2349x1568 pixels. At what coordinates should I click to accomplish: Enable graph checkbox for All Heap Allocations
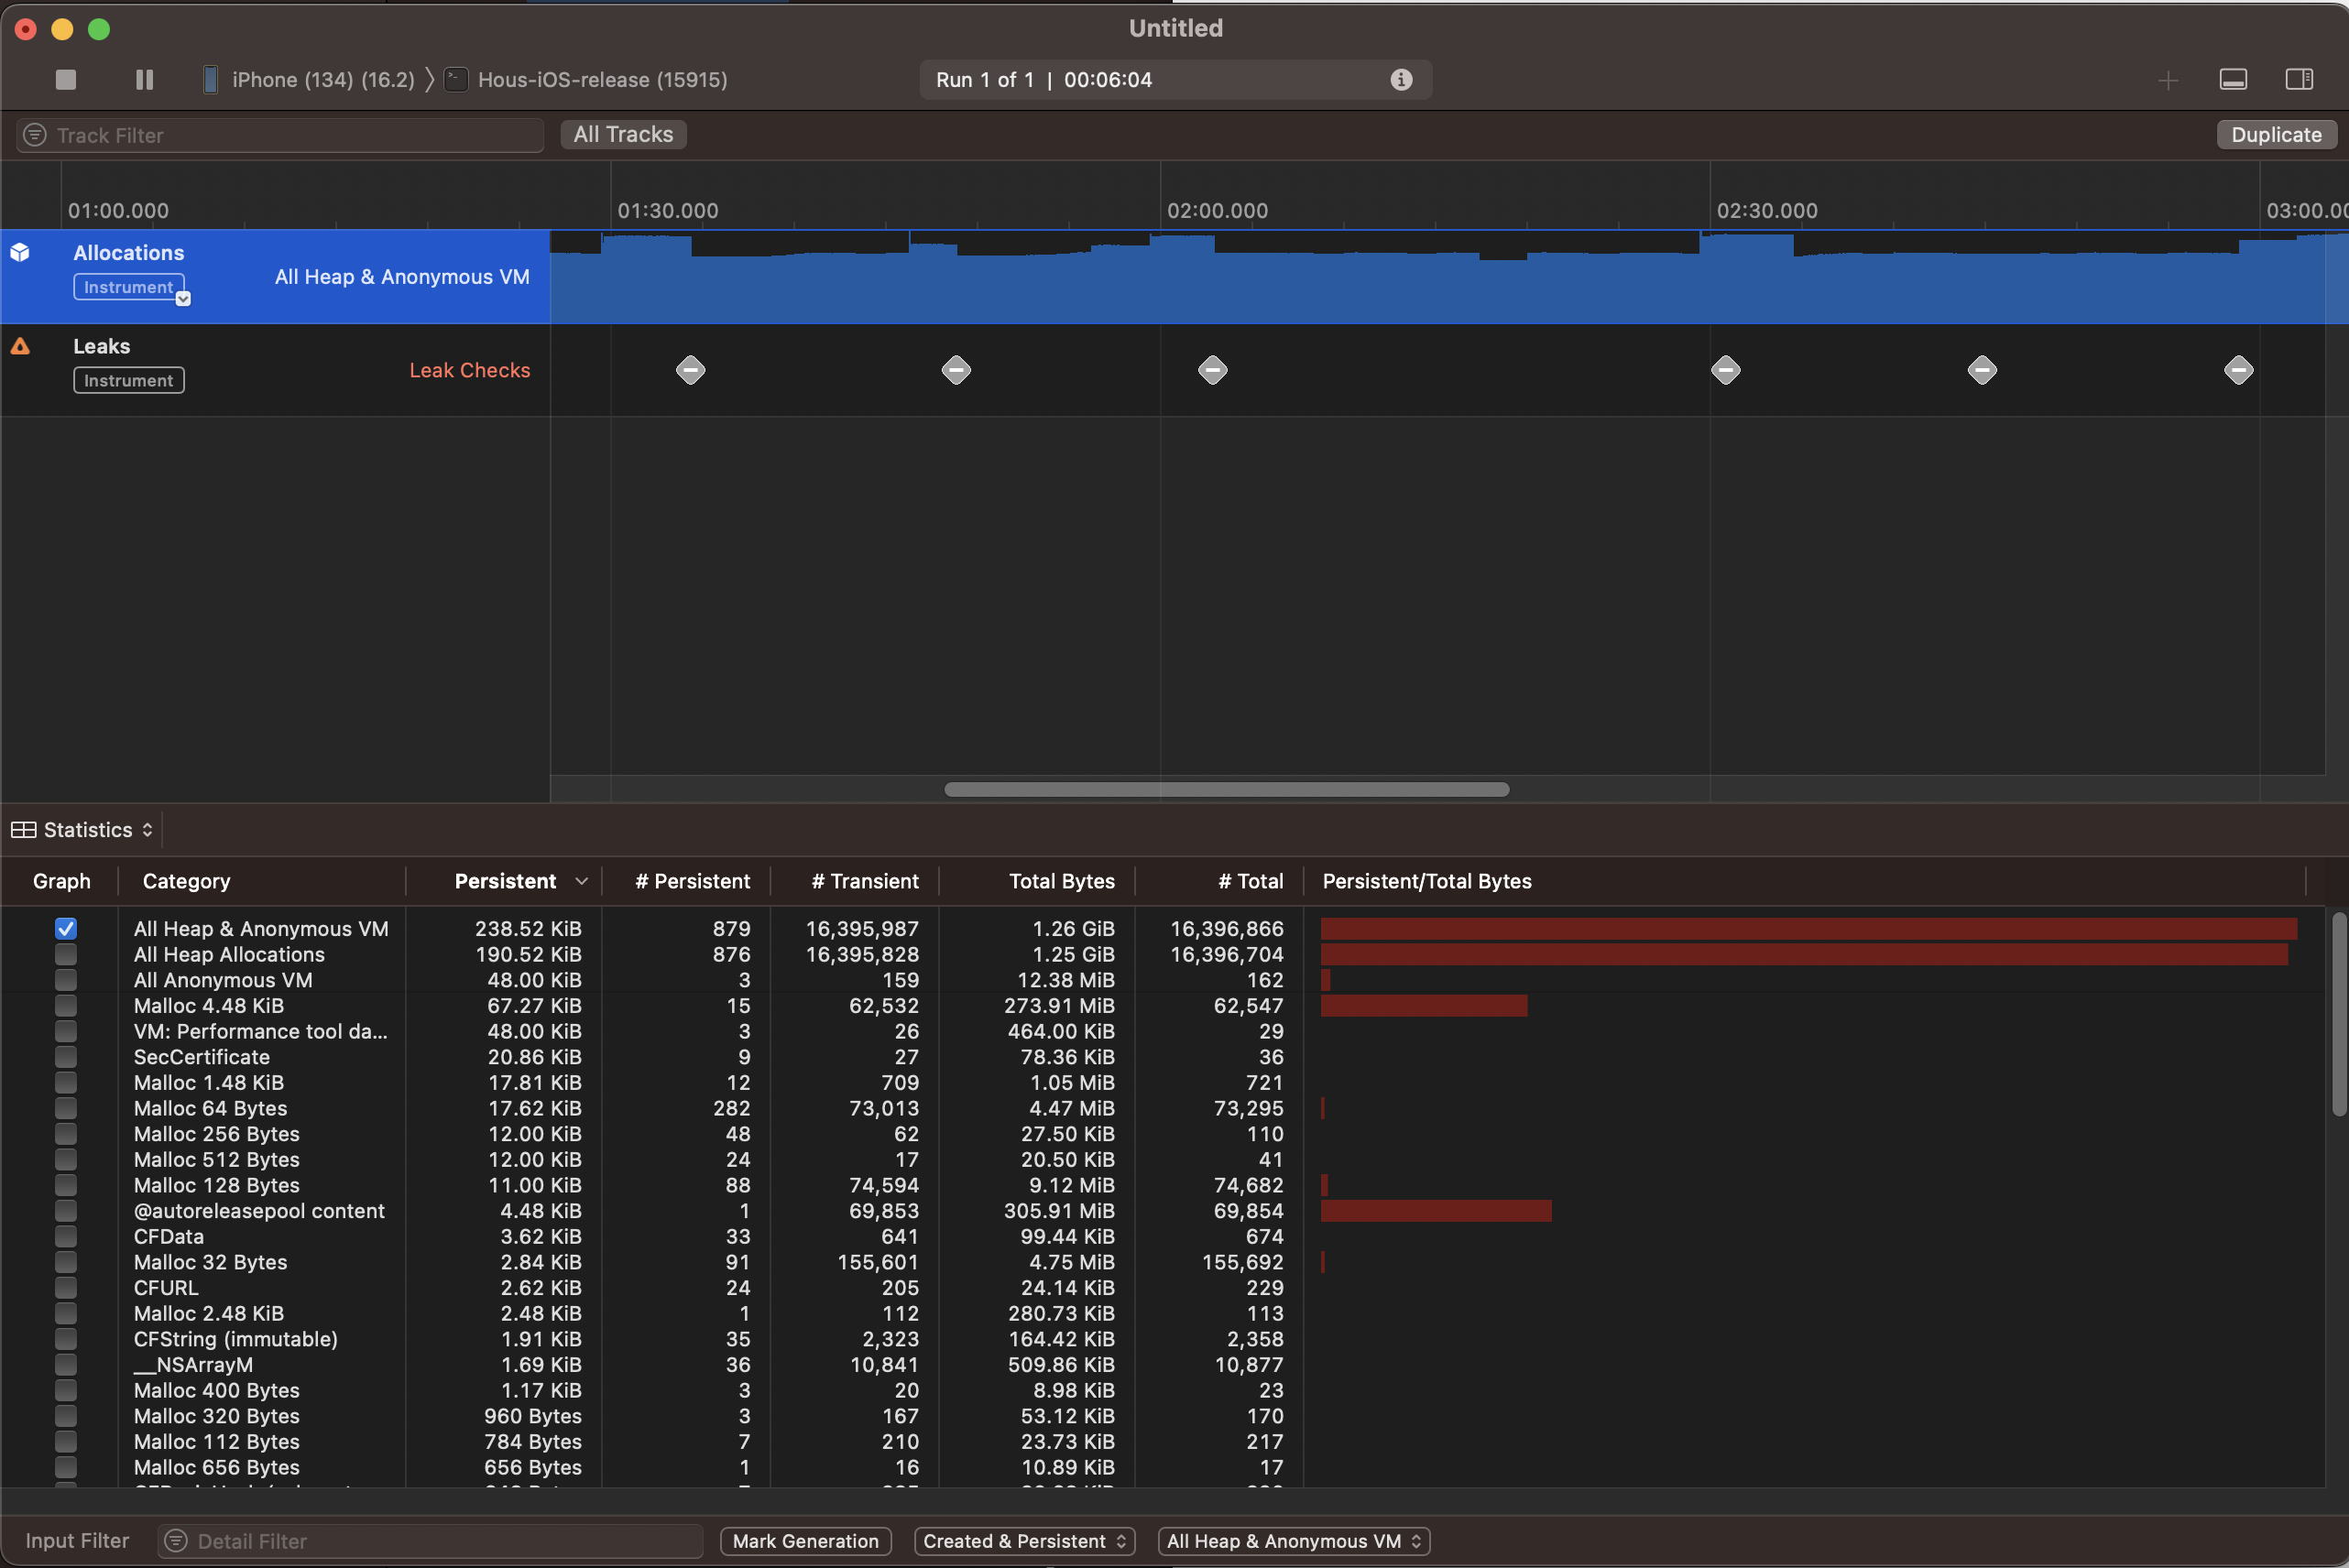click(66, 954)
